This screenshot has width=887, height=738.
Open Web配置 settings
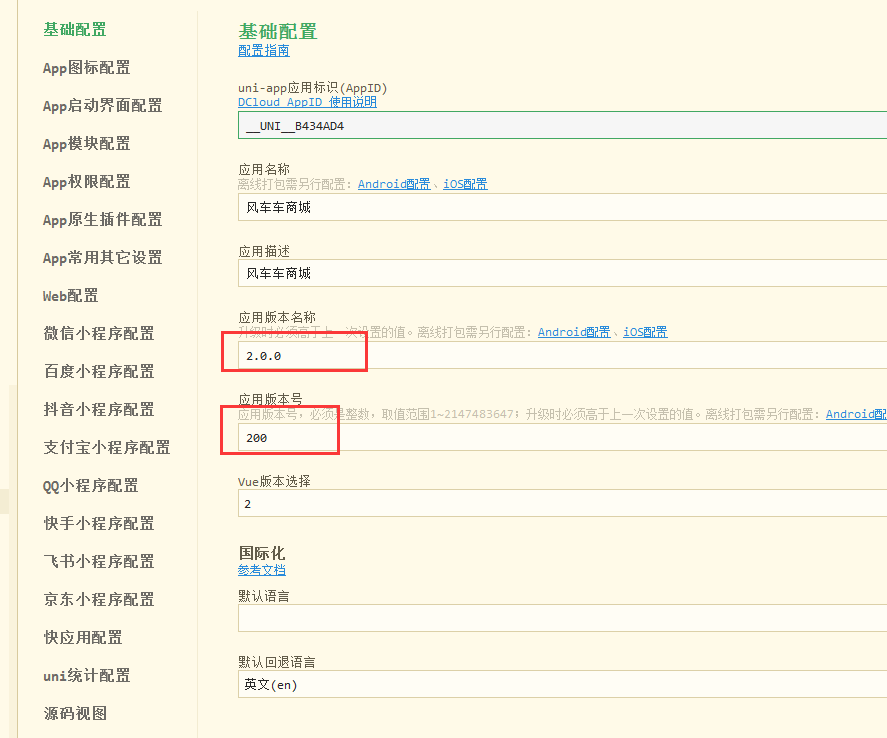(69, 295)
